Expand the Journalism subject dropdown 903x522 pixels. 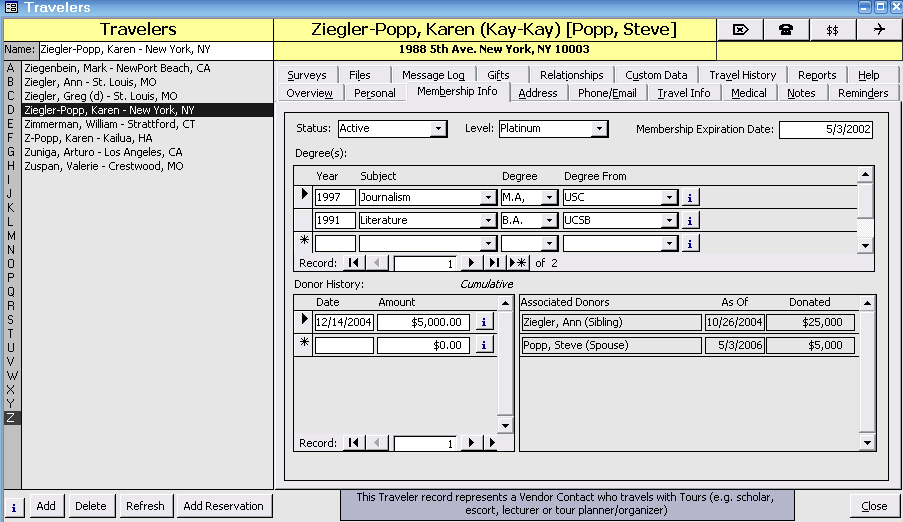click(x=488, y=198)
